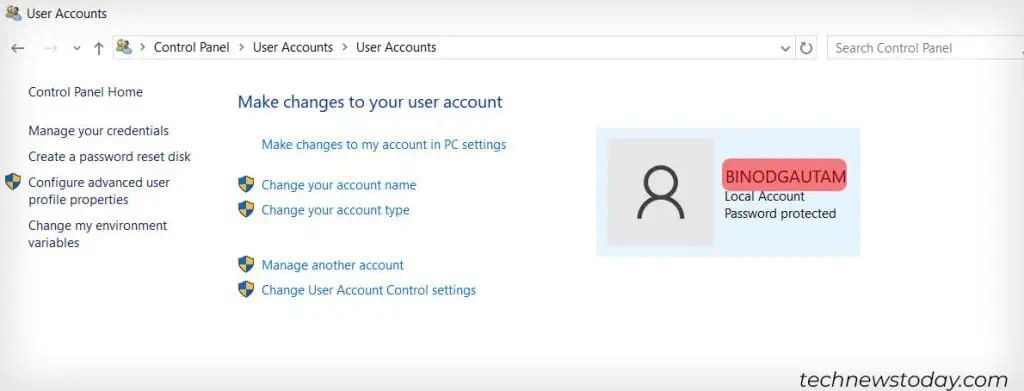
Task: Open Change User Account Control settings
Action: (369, 290)
